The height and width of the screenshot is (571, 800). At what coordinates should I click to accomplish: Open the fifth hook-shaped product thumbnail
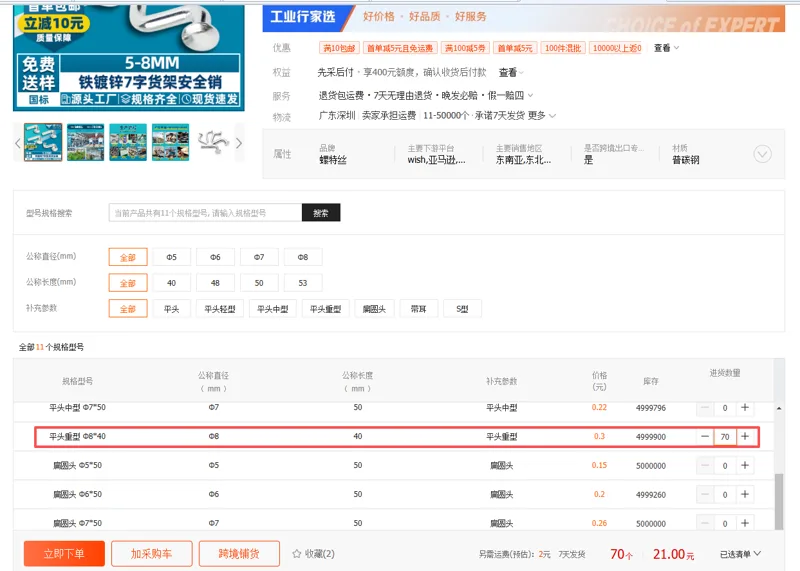(213, 142)
